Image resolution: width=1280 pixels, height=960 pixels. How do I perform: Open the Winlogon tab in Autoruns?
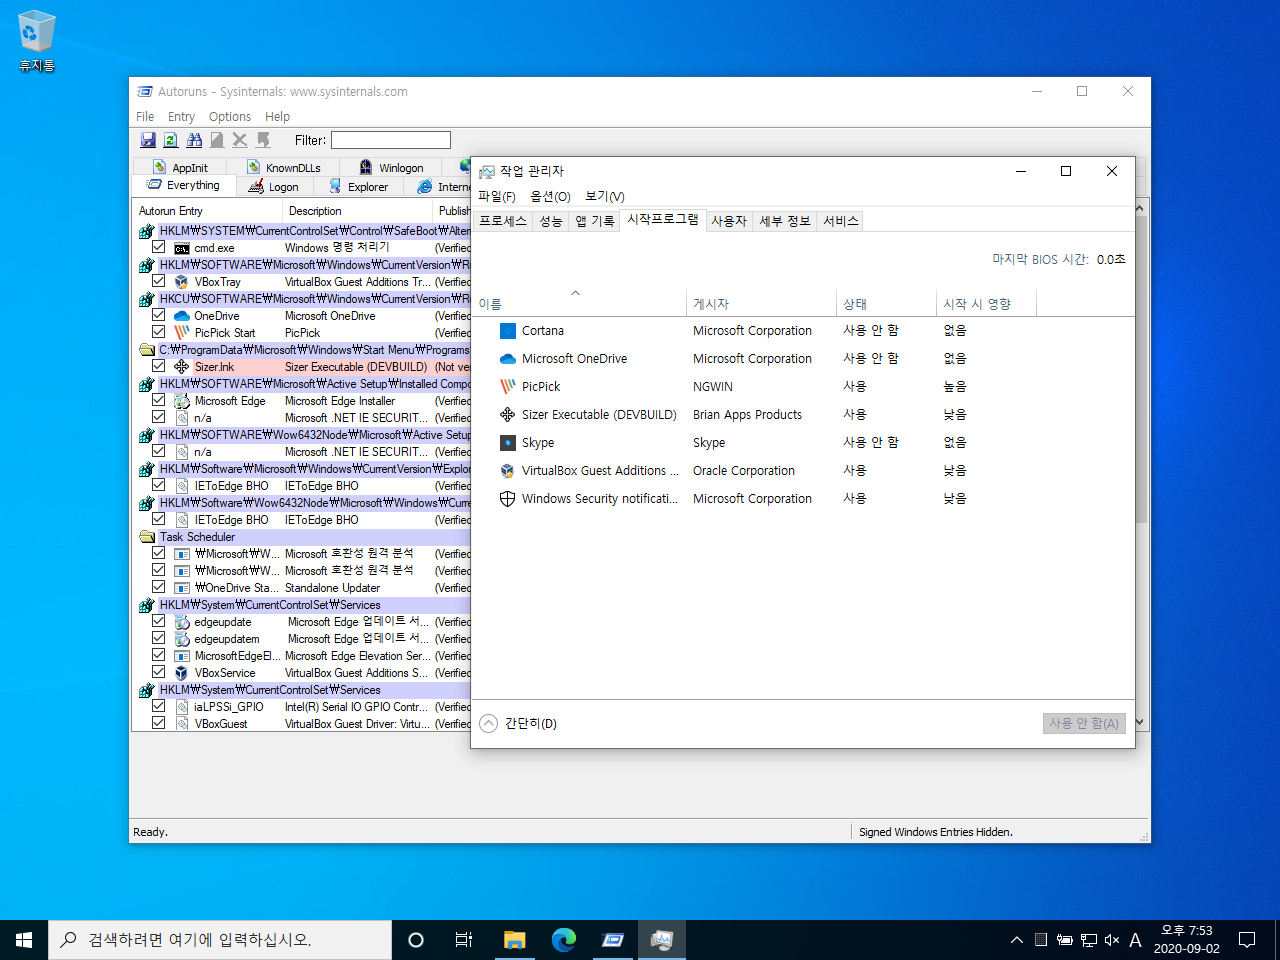pos(392,168)
